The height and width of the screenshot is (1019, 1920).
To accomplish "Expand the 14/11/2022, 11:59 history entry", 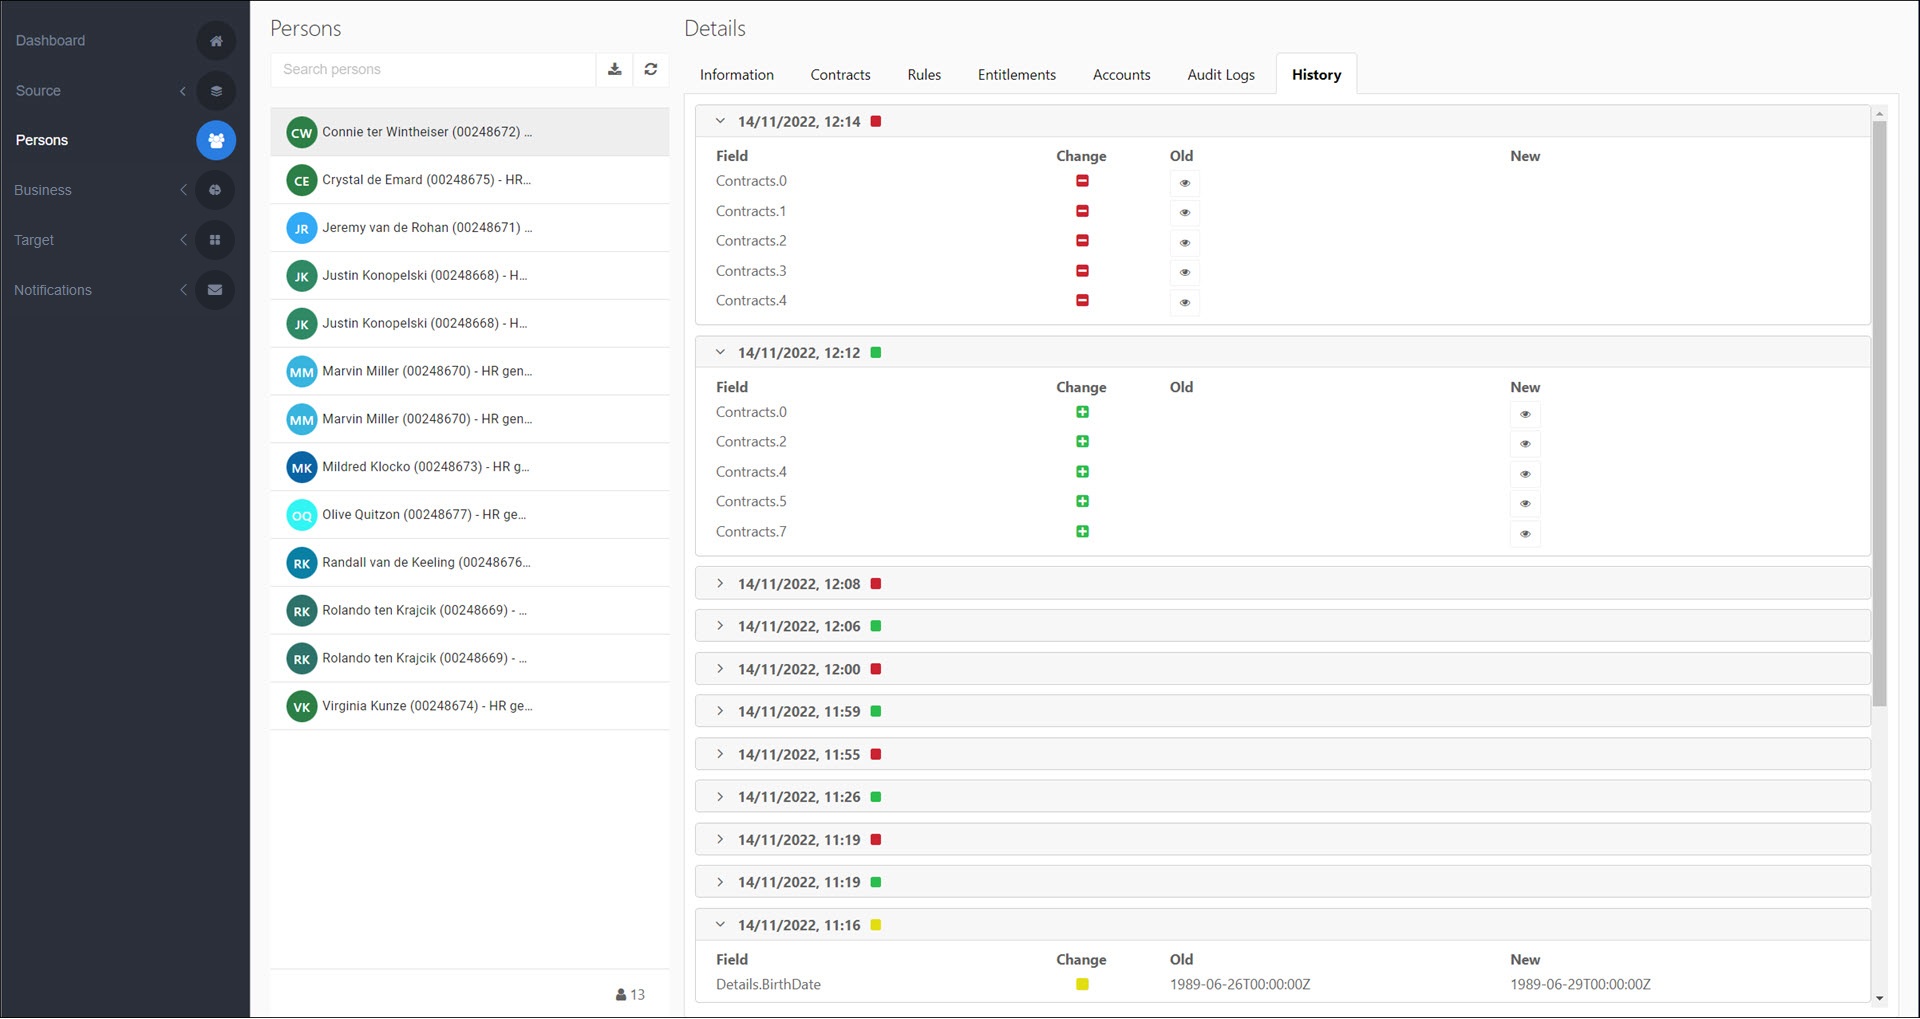I will (720, 711).
